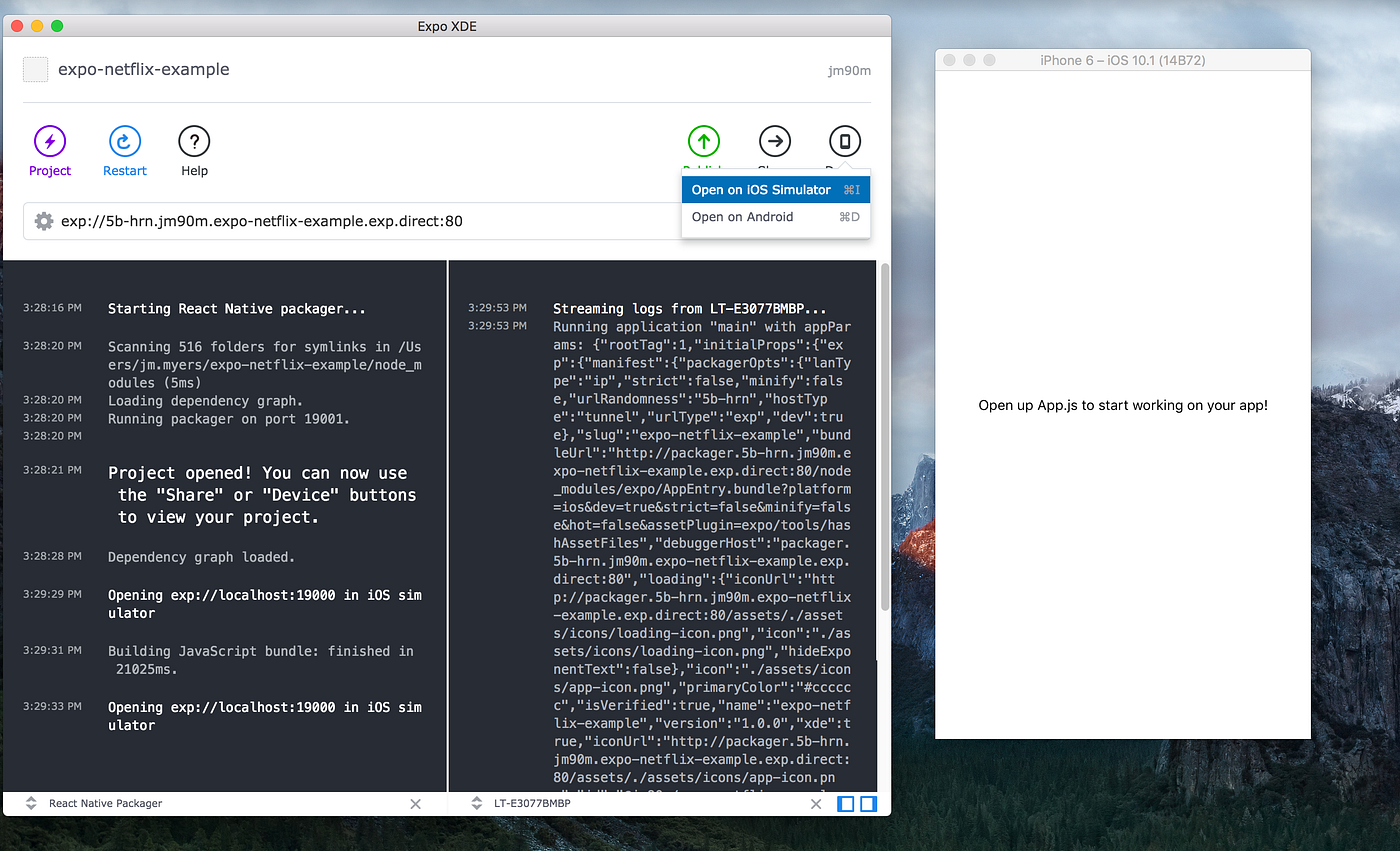Toggle the right pane layout square icon
This screenshot has height=851, width=1400.
point(866,803)
